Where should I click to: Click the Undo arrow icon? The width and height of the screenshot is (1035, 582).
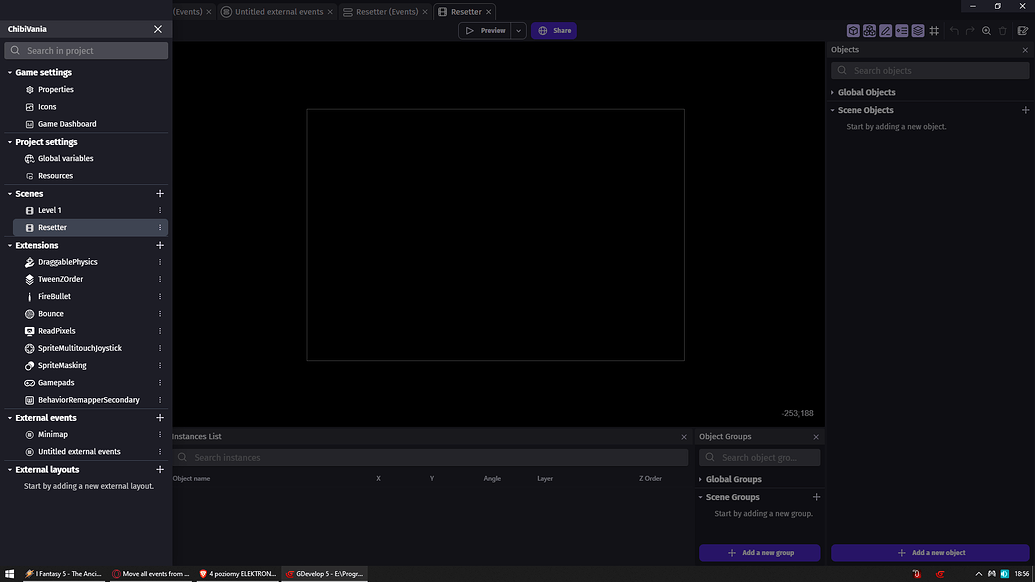click(x=954, y=30)
